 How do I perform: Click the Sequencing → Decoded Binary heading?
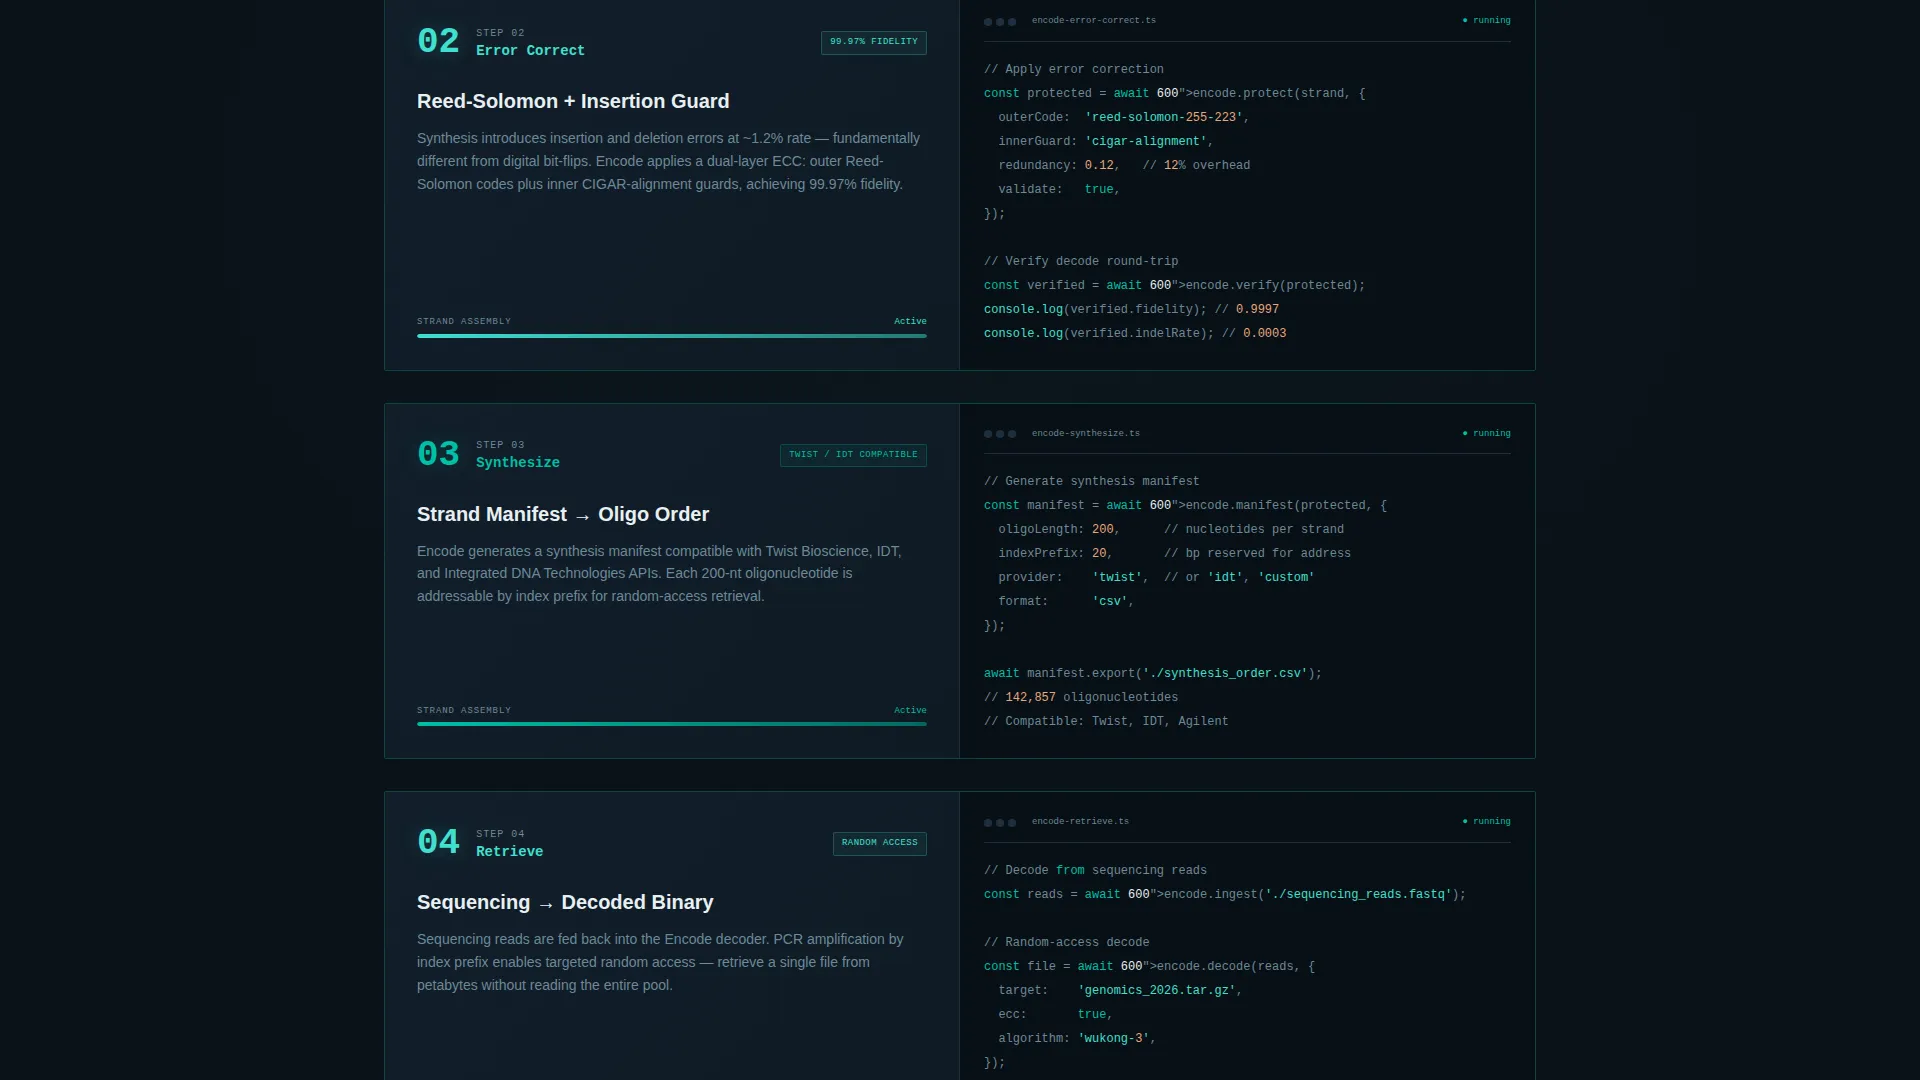(565, 903)
